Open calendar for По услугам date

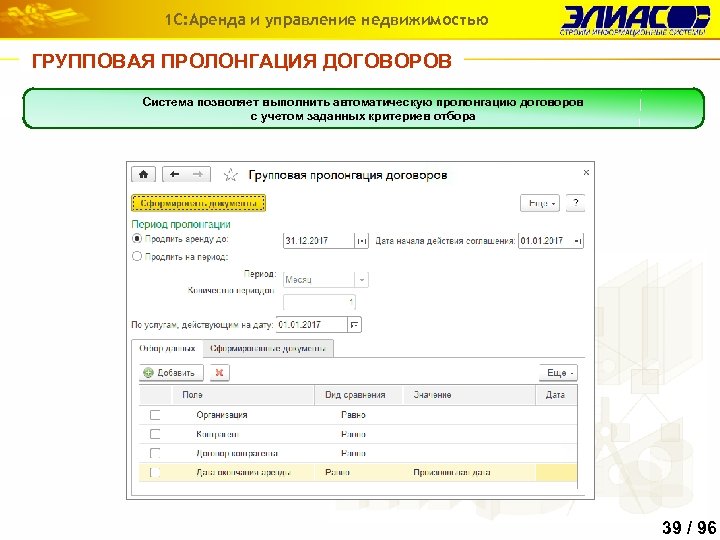click(354, 325)
